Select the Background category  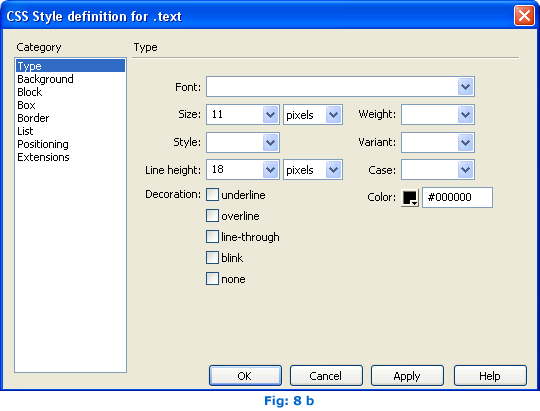tap(45, 79)
